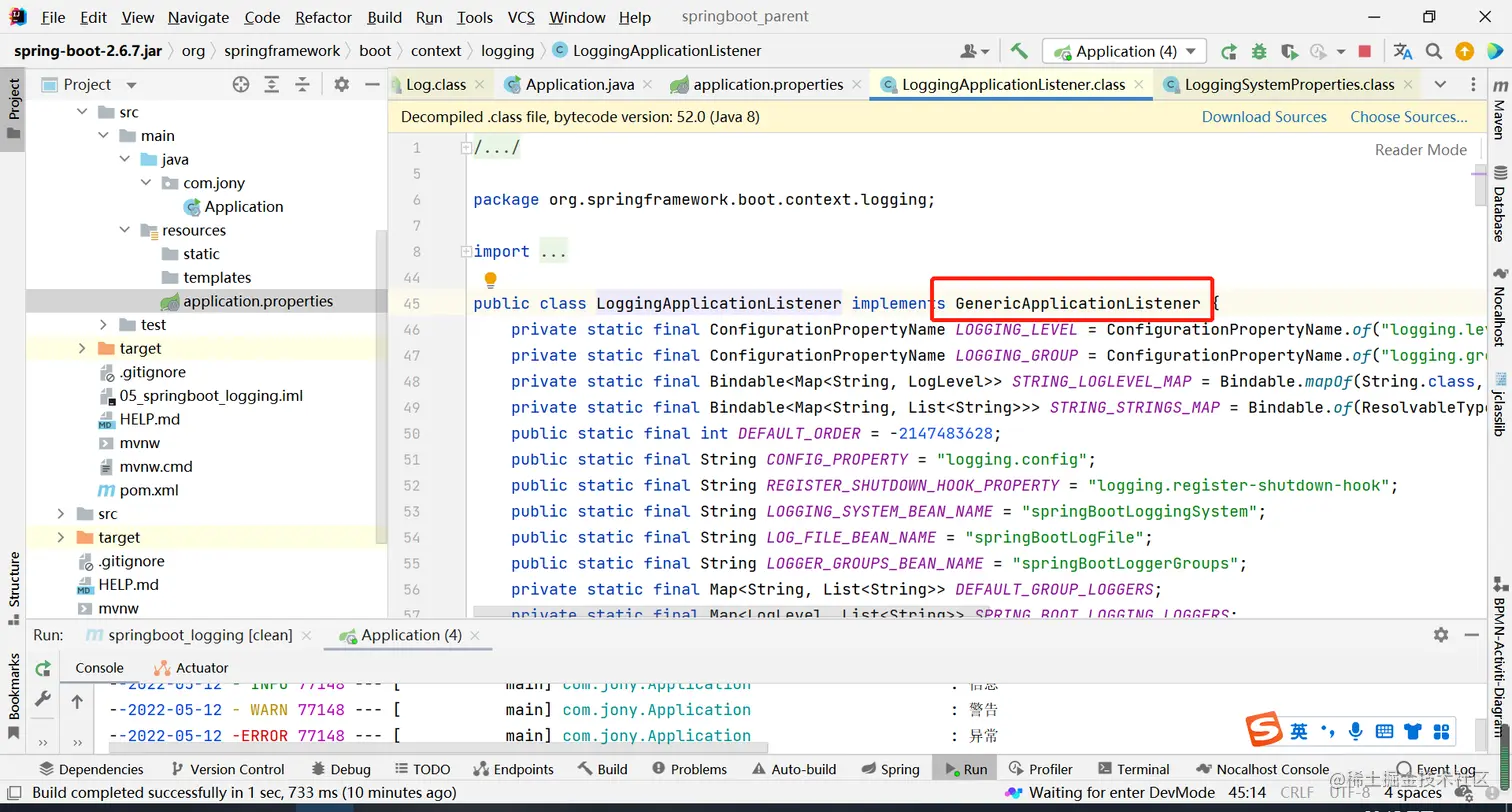
Task: Open the TODO tool window
Action: [x=422, y=770]
